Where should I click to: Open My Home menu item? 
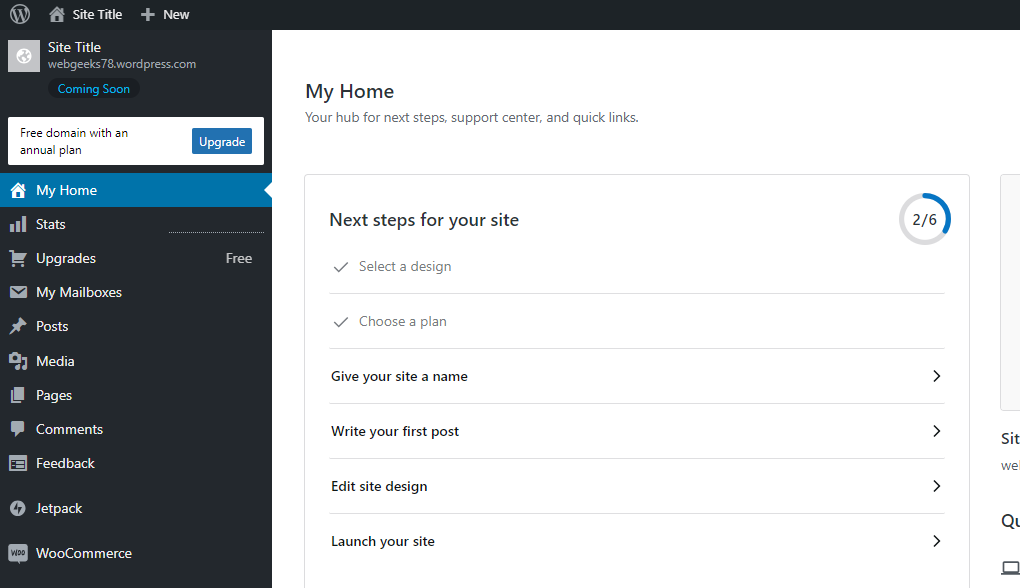pos(136,190)
